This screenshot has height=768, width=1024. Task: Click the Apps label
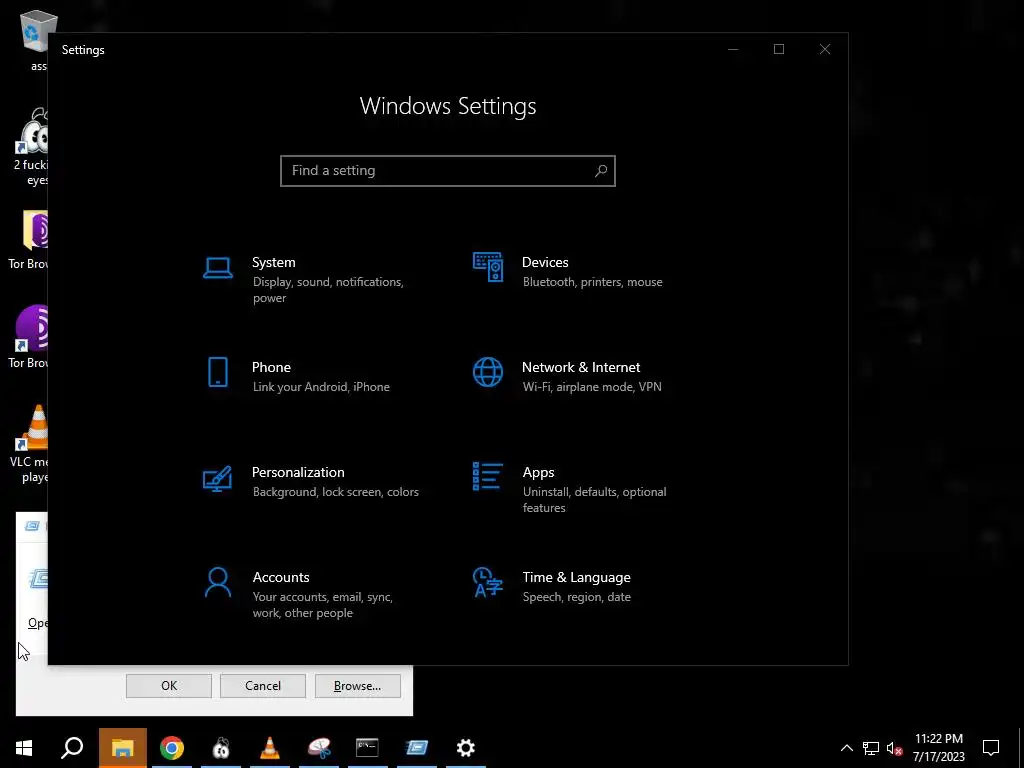539,472
